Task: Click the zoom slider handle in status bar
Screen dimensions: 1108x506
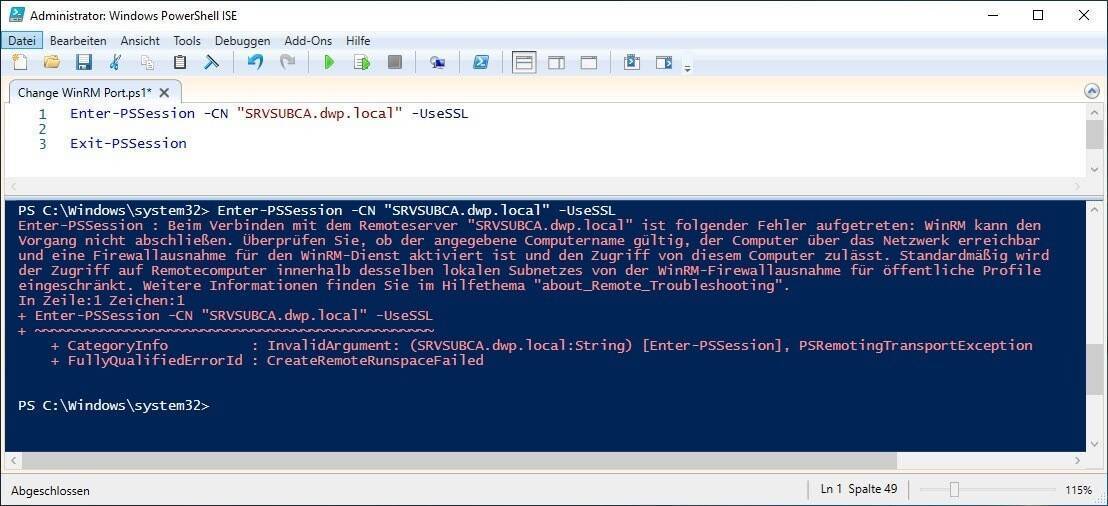Action: pyautogui.click(x=954, y=490)
